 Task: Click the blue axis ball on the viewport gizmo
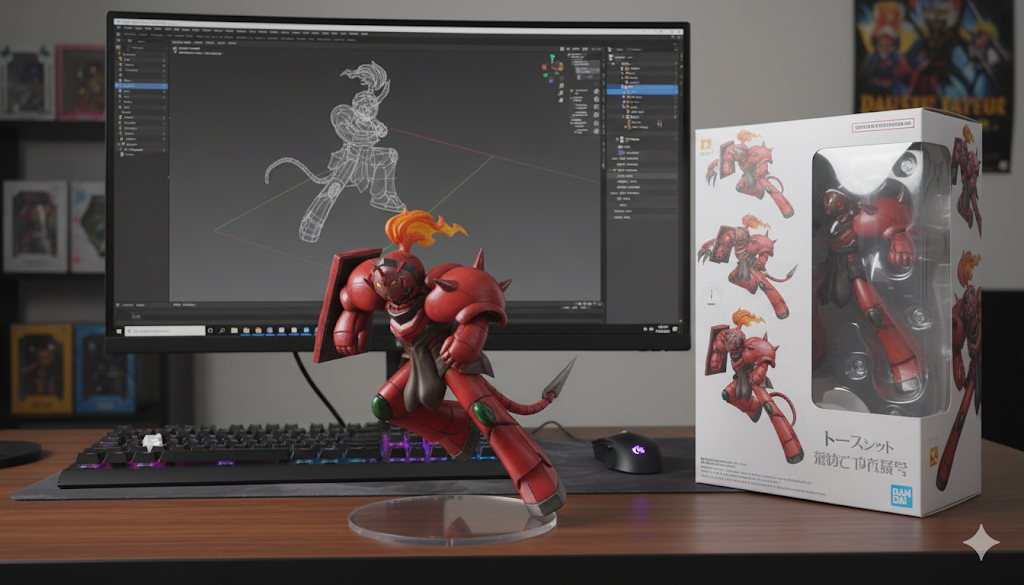coord(551,81)
